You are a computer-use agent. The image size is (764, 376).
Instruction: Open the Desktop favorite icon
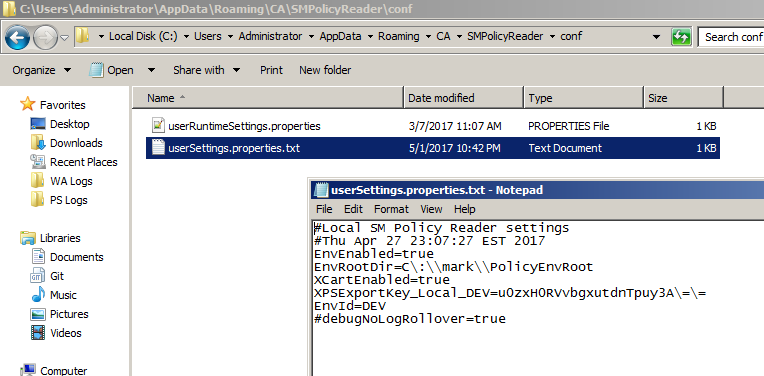pyautogui.click(x=38, y=124)
